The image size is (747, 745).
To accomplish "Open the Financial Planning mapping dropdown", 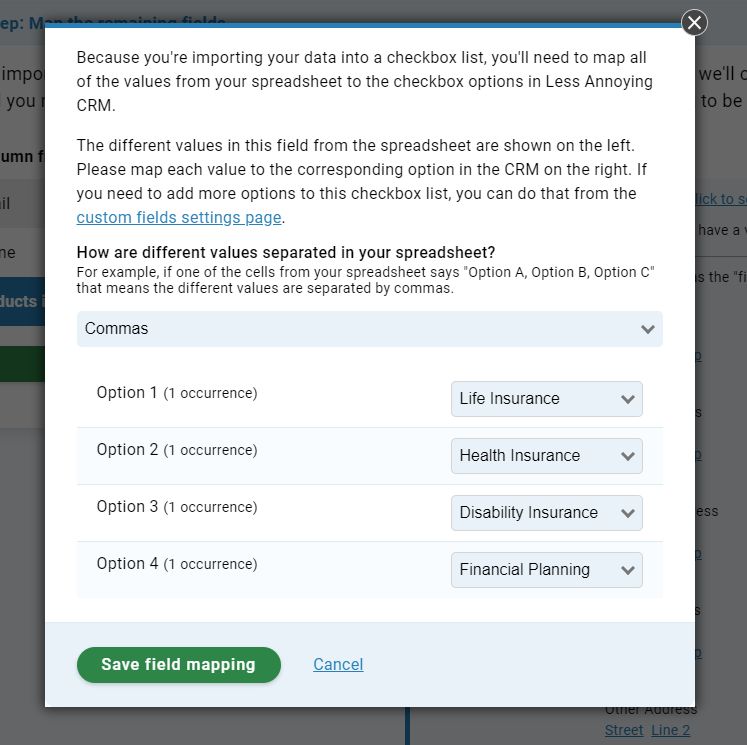I will [x=546, y=570].
